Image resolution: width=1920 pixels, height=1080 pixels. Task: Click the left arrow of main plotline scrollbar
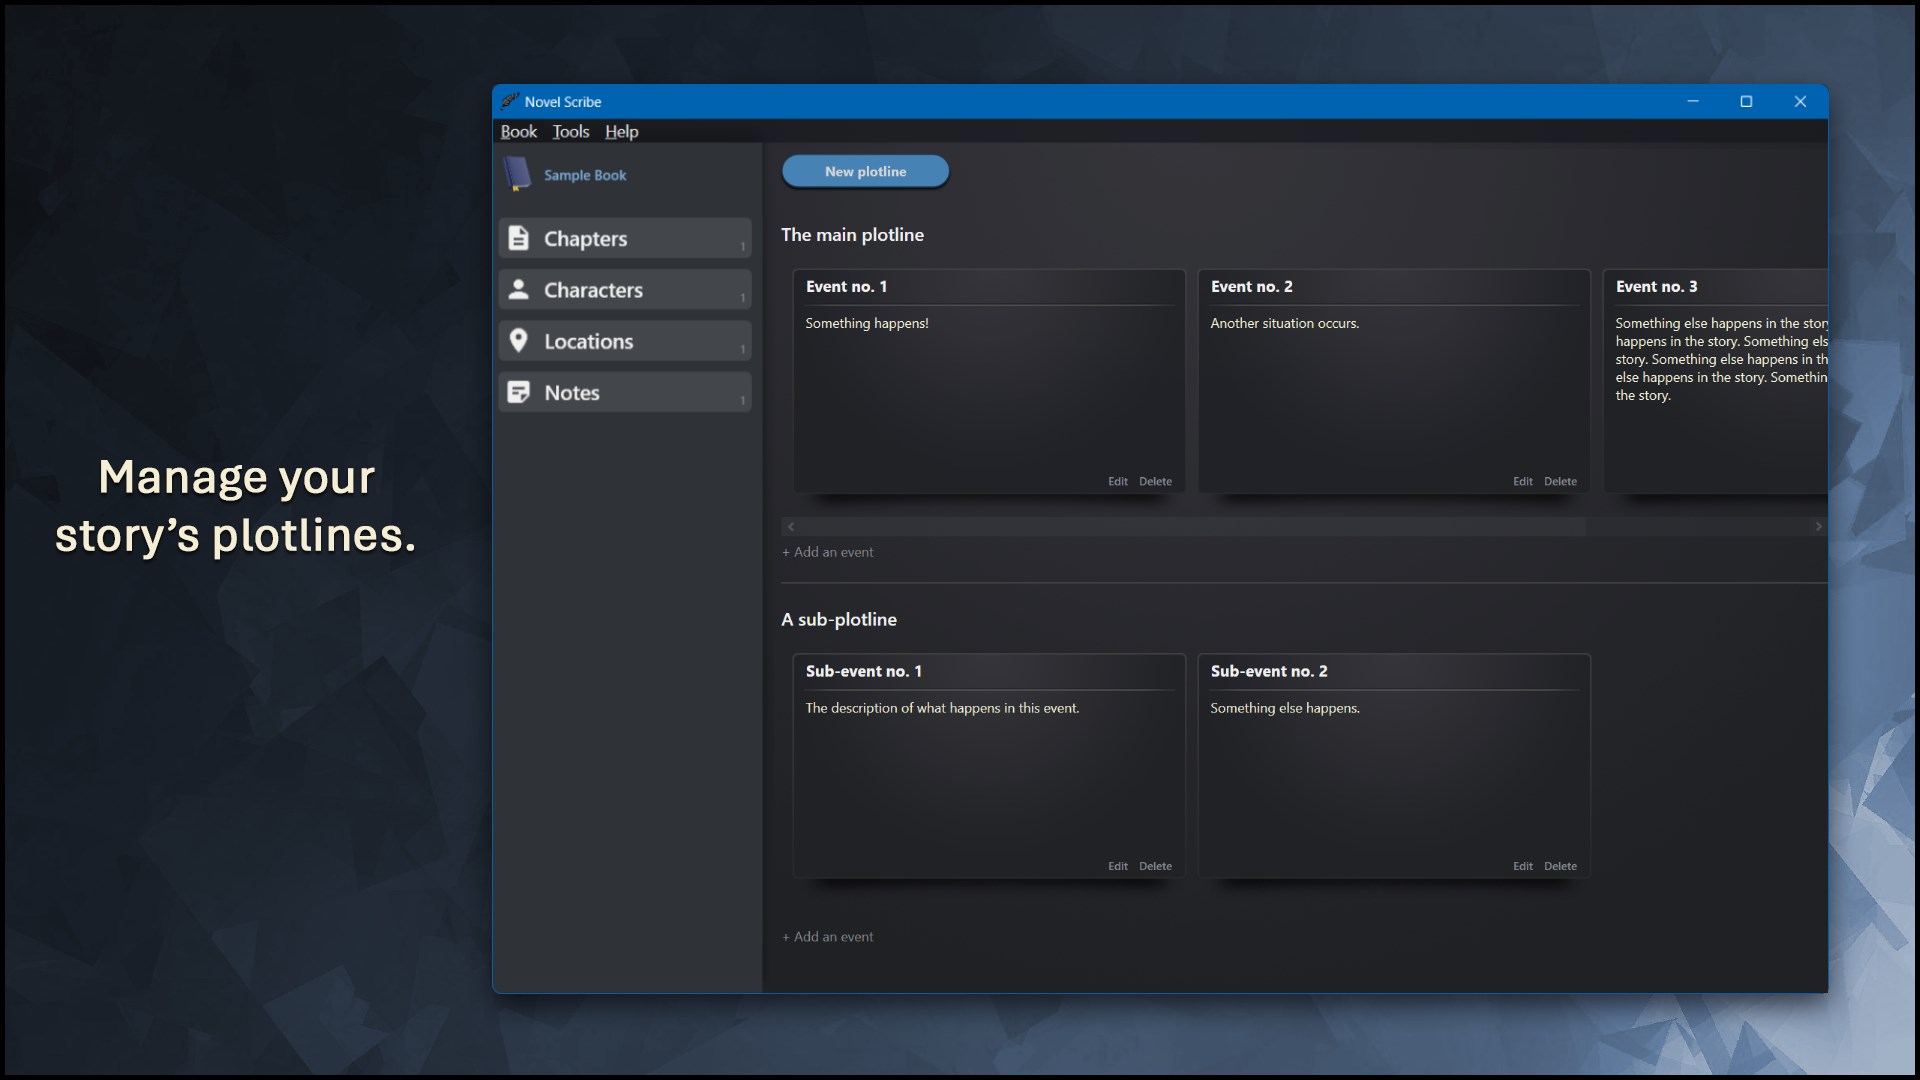click(x=790, y=526)
